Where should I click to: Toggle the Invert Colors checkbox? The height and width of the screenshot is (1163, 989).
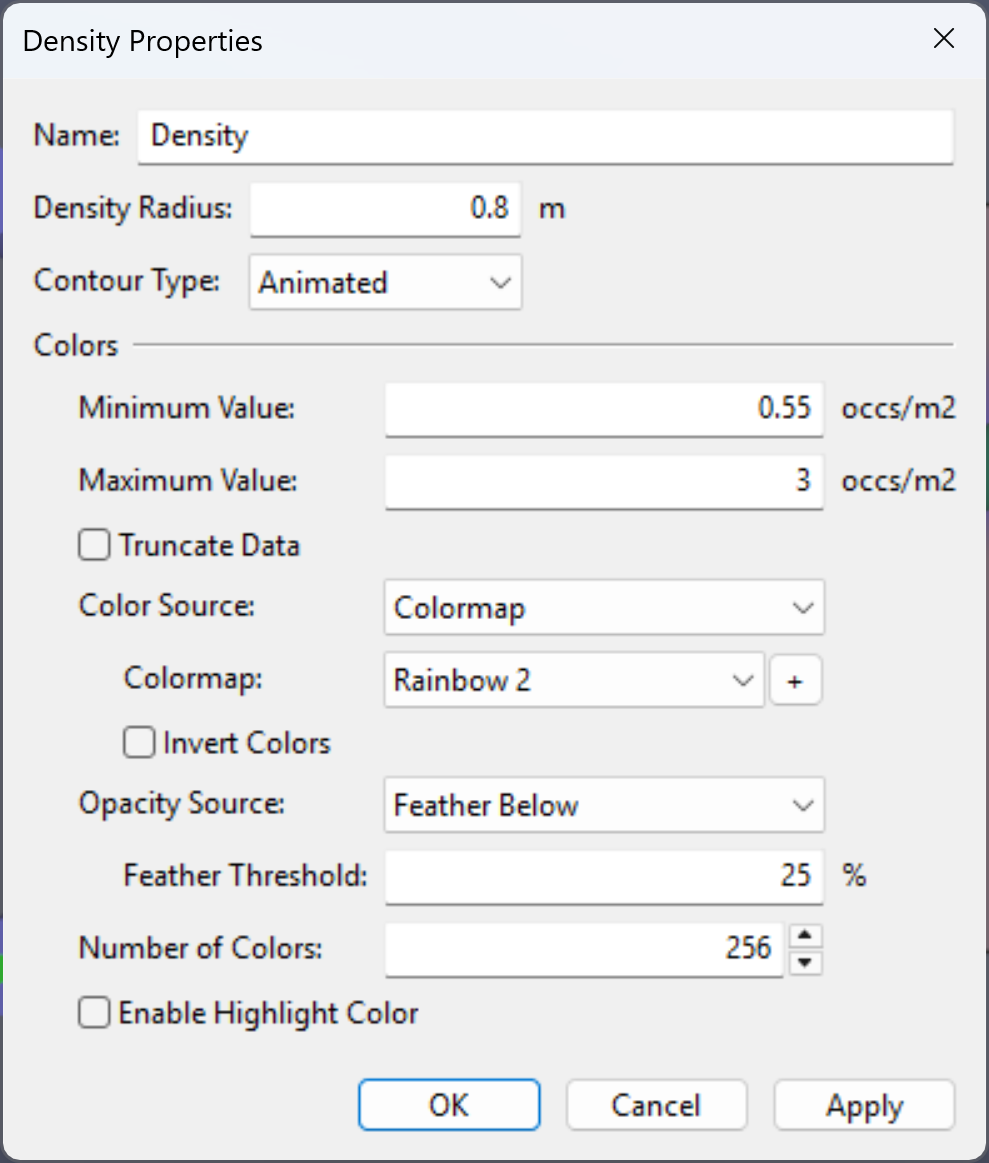point(139,742)
